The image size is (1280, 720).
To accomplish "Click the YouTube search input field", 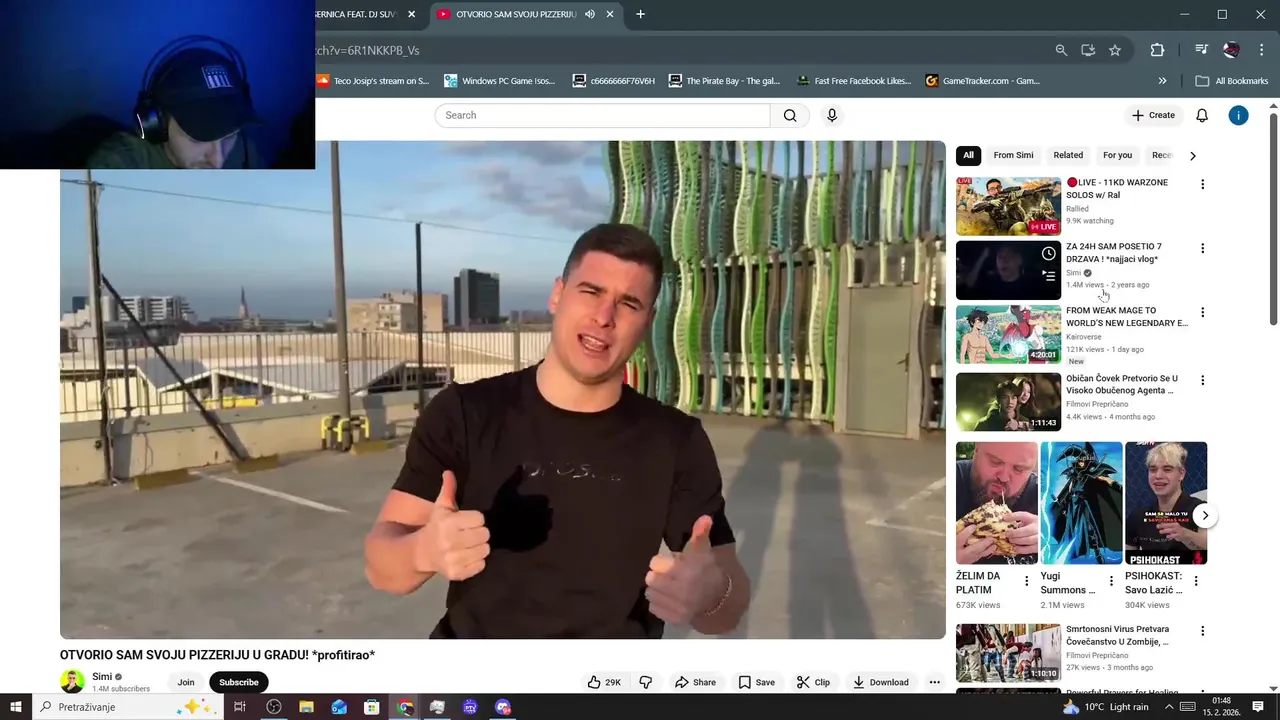I will pyautogui.click(x=603, y=115).
